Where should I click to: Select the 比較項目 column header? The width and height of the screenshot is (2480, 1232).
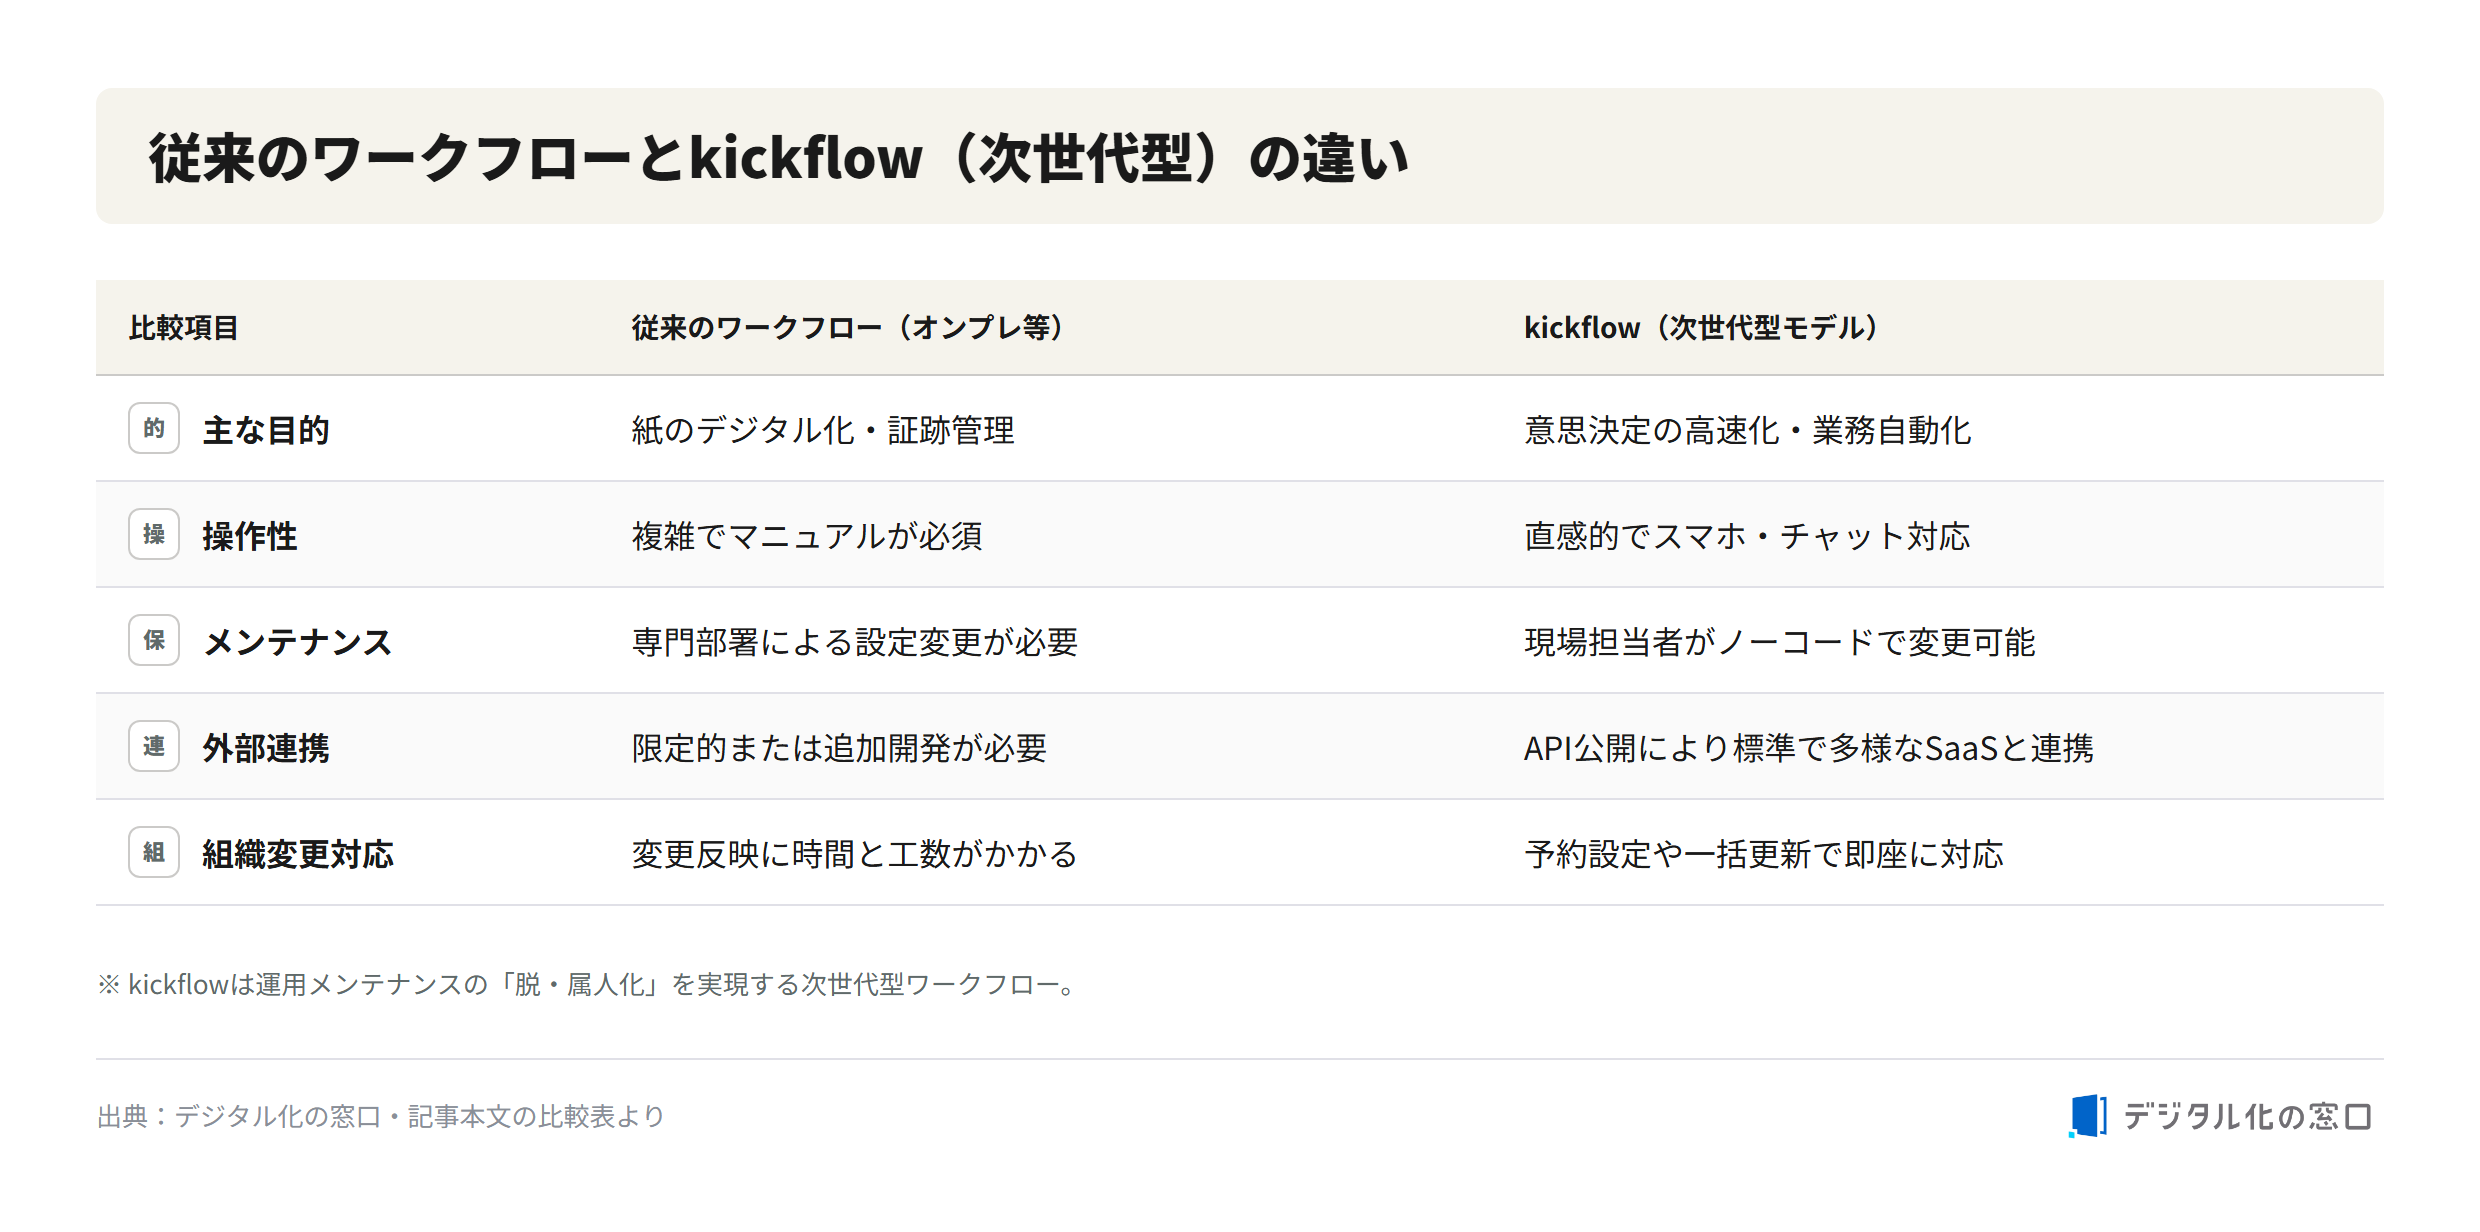(183, 328)
